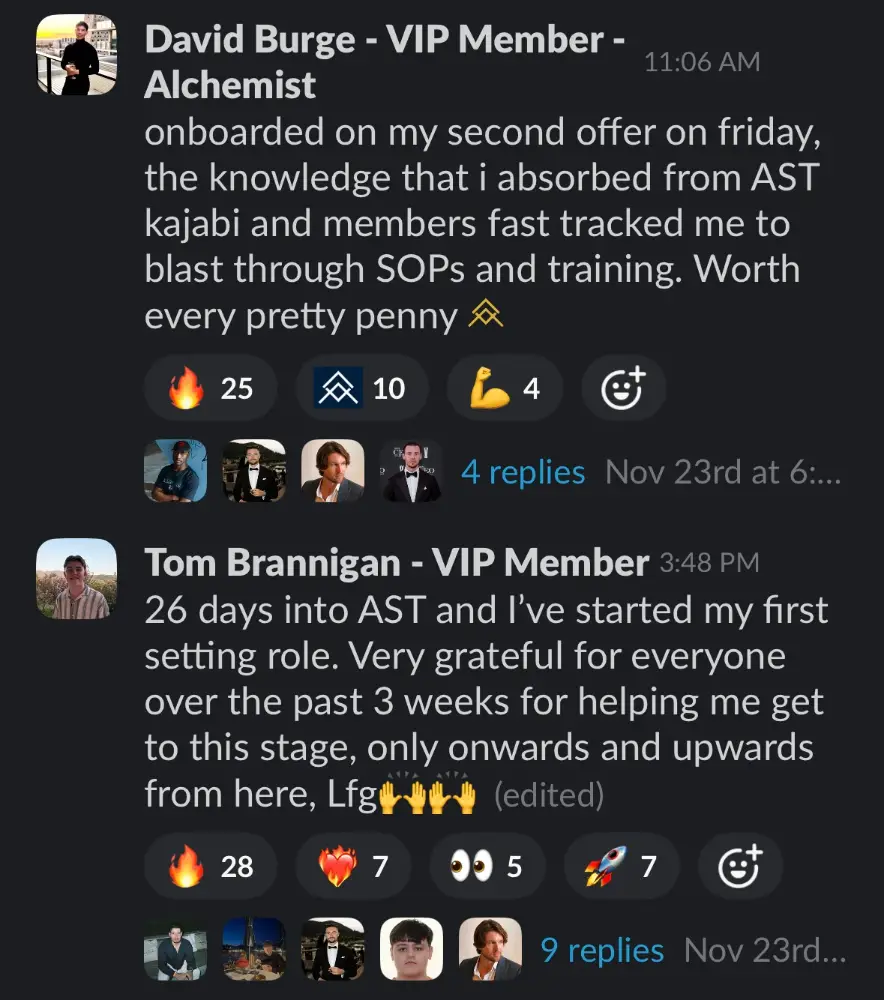Click Tom Brannigan's username
The image size is (884, 1000).
(x=396, y=563)
